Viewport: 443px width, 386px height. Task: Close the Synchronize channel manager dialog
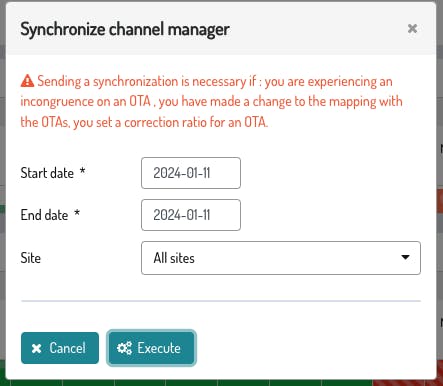(x=412, y=29)
